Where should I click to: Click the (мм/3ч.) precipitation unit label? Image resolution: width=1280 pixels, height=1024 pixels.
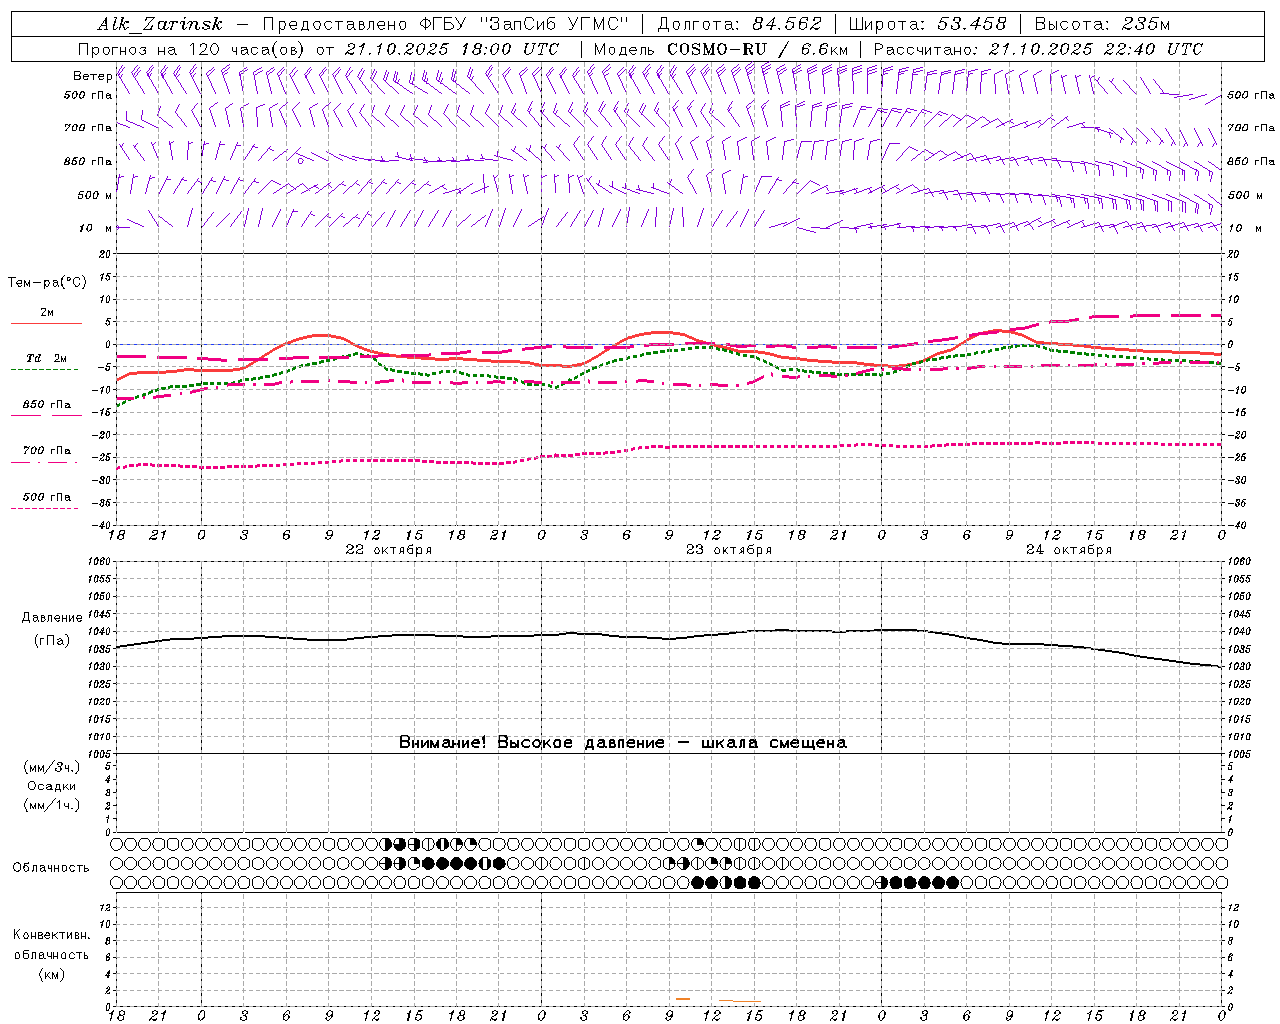pos(52,767)
